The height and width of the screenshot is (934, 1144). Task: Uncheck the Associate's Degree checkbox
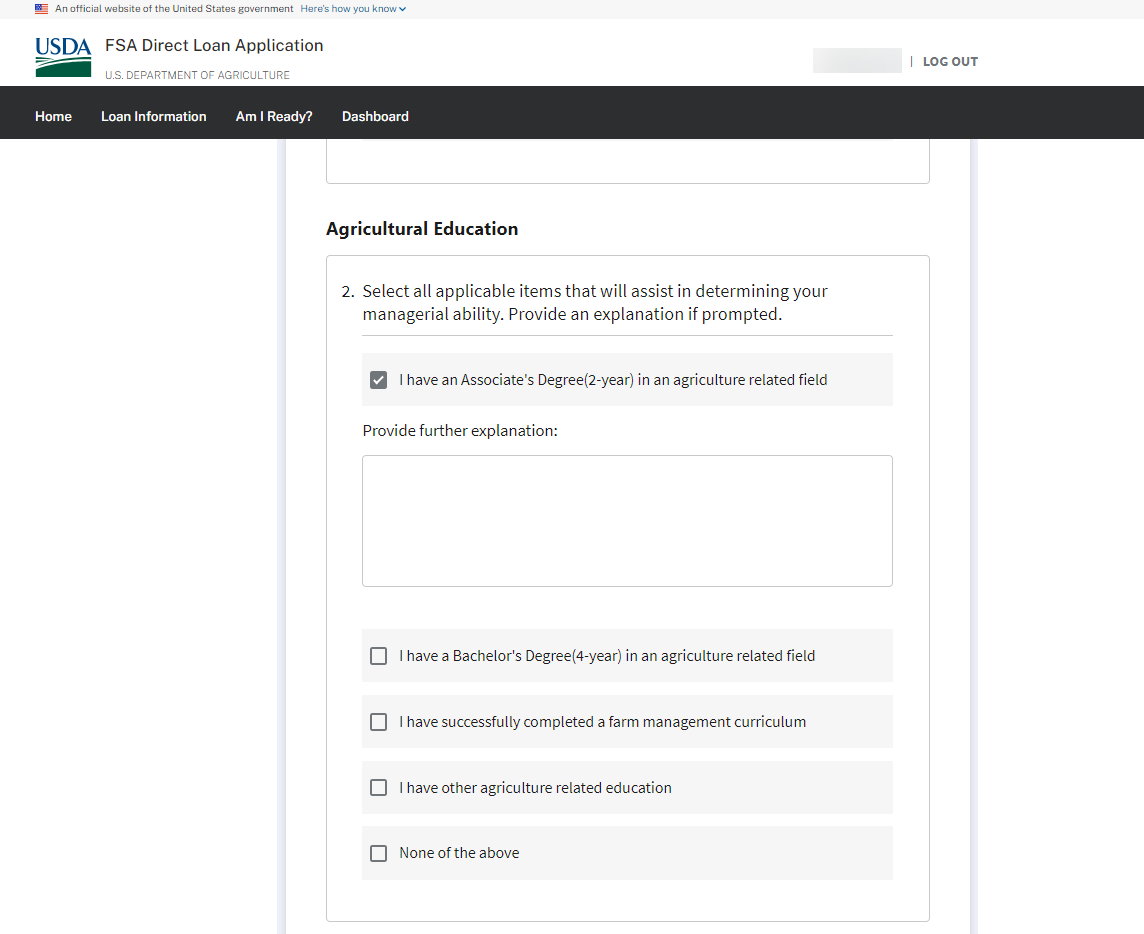378,380
